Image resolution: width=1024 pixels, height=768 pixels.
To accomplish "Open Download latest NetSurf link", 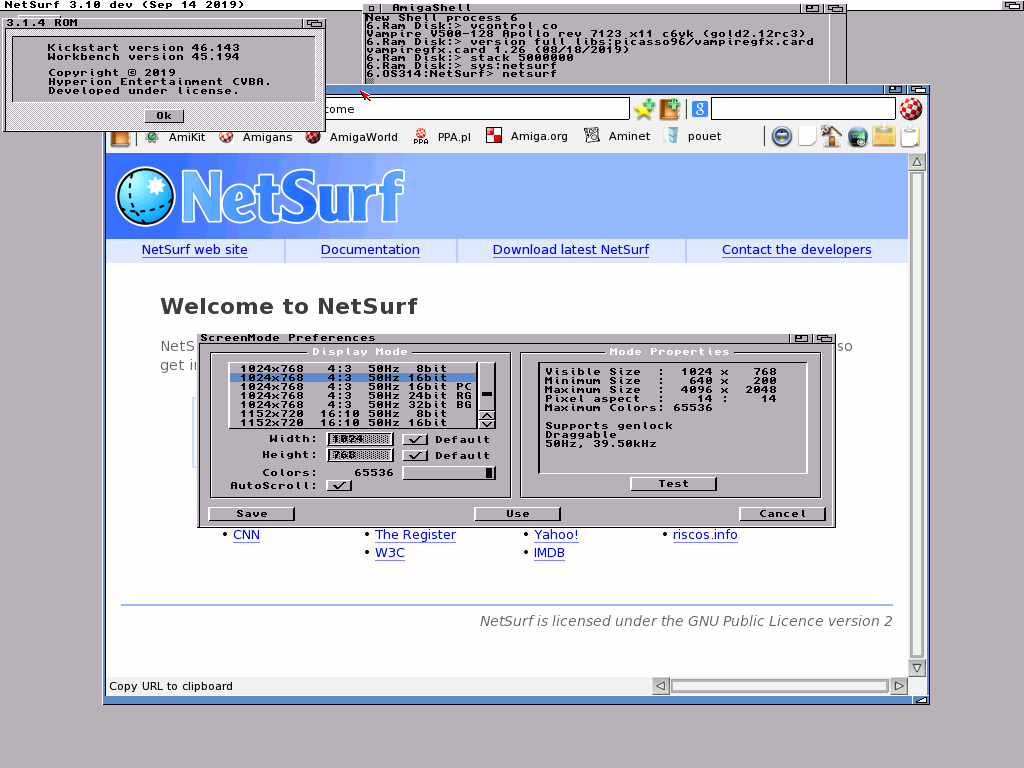I will (x=571, y=249).
